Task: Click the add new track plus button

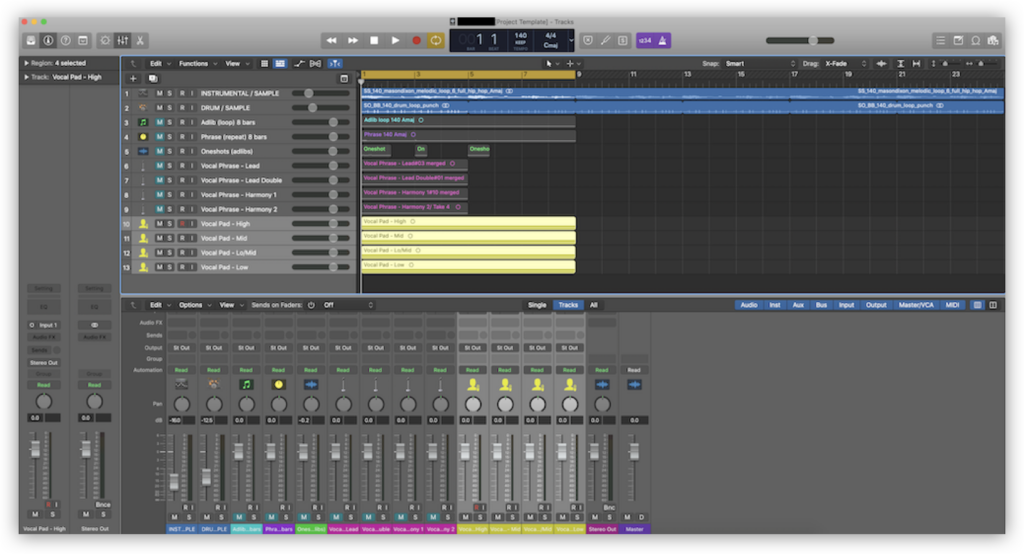Action: click(133, 78)
